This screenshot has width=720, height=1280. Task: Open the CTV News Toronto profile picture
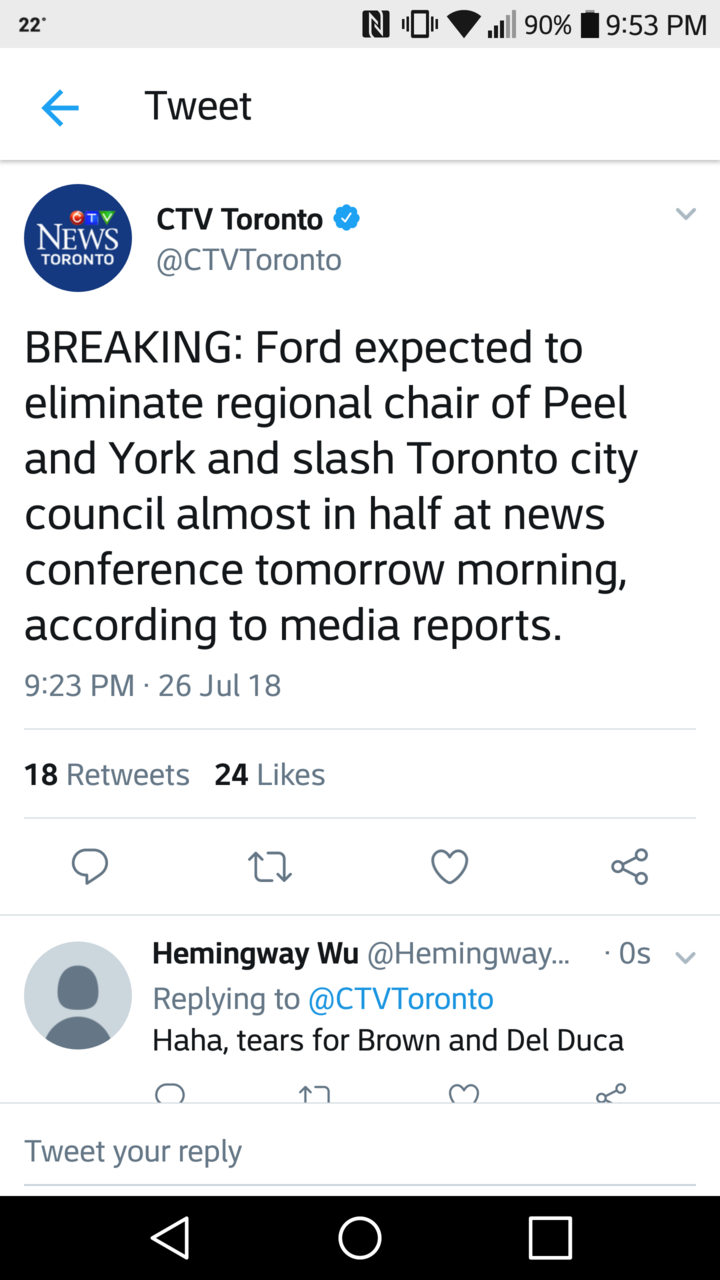78,238
